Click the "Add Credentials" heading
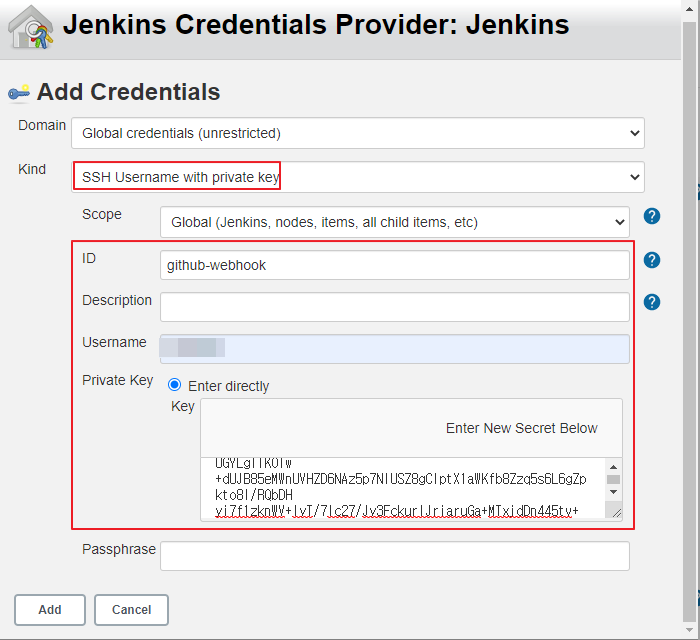700x640 pixels. pyautogui.click(x=128, y=92)
